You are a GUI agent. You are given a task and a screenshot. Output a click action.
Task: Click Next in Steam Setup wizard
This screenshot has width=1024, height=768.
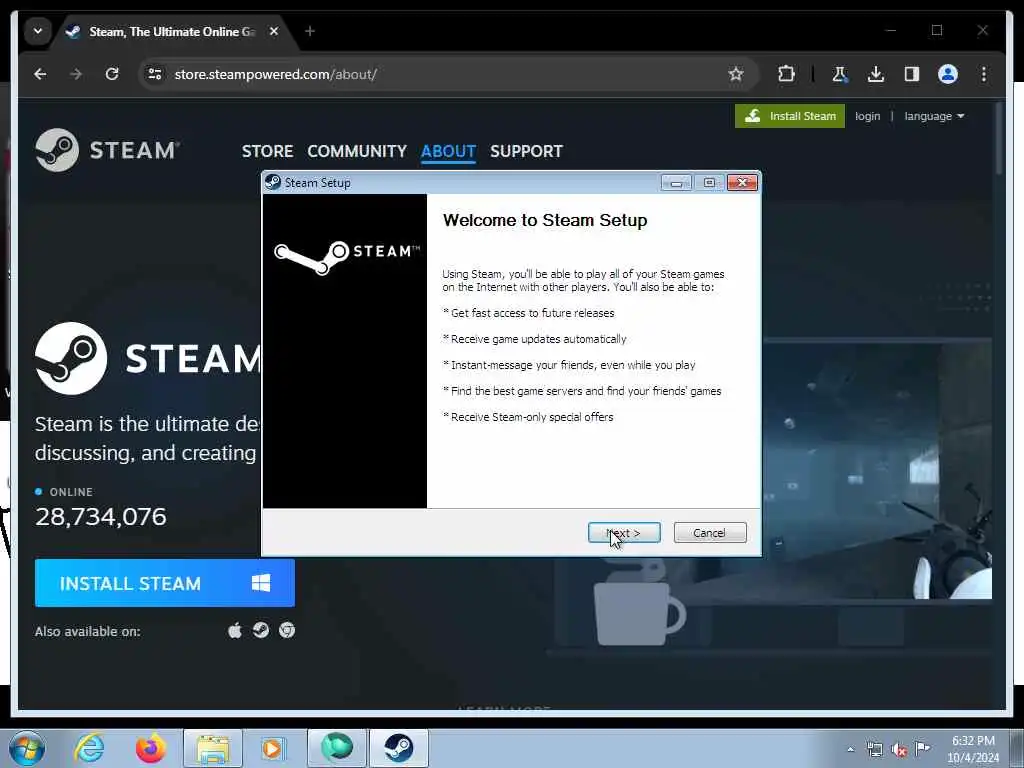(624, 533)
